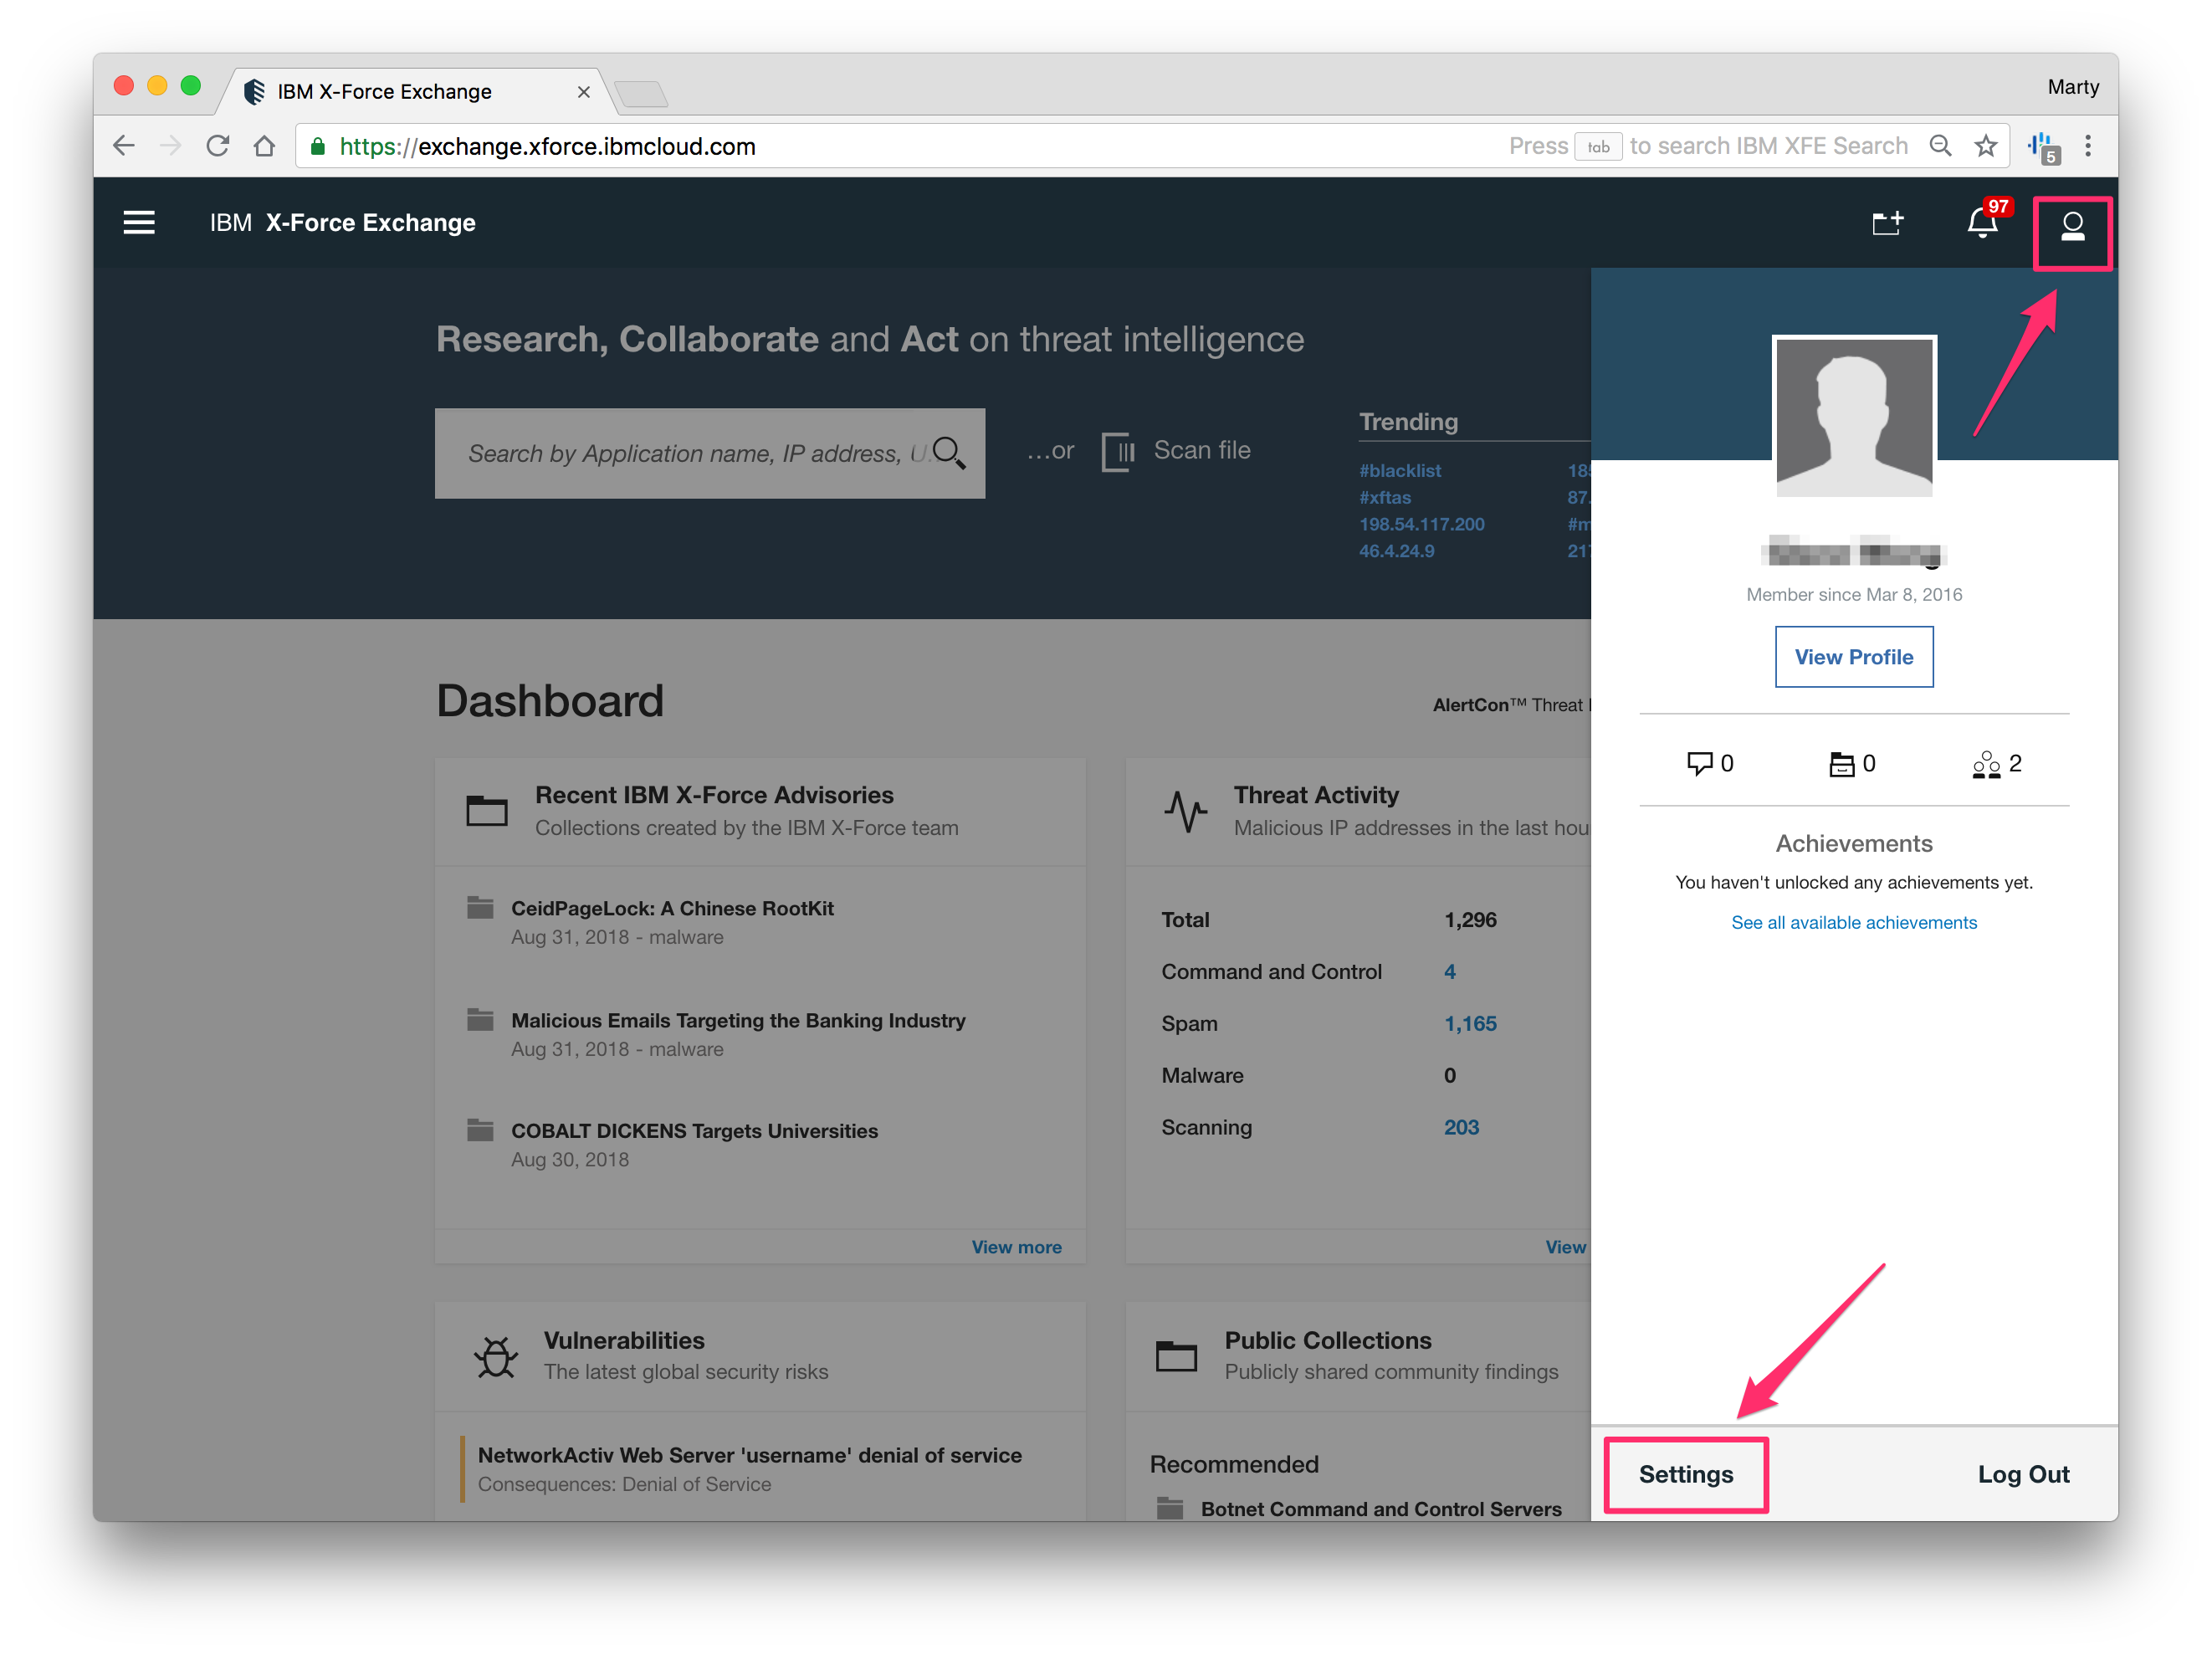Open the hamburger navigation menu
Screen dimensions: 2212x1655
[x=139, y=222]
